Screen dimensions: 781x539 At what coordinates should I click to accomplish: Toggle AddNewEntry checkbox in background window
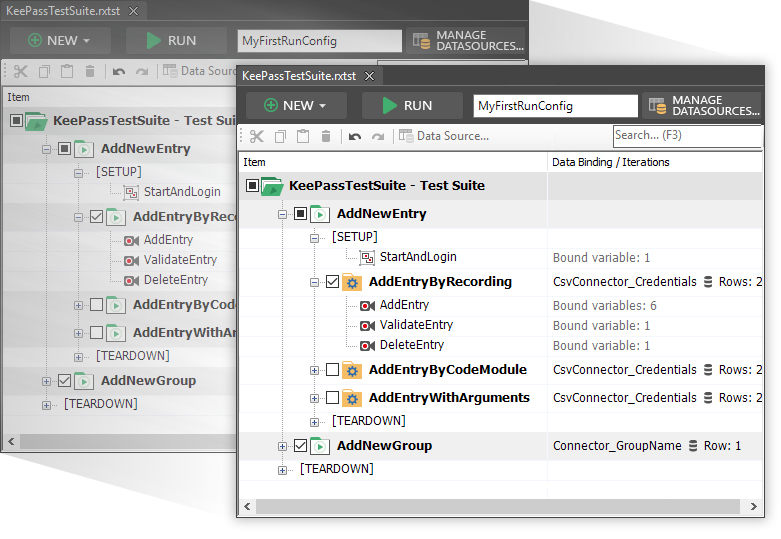pos(64,148)
